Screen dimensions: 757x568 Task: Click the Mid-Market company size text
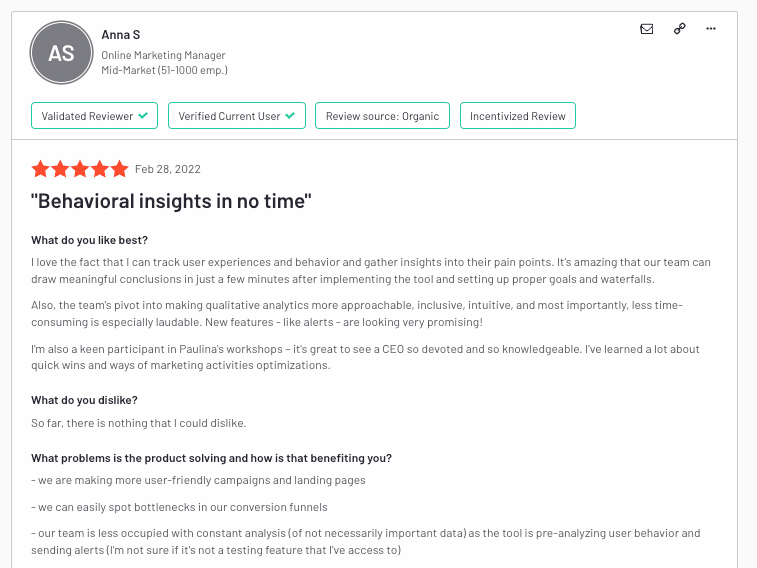pyautogui.click(x=164, y=70)
